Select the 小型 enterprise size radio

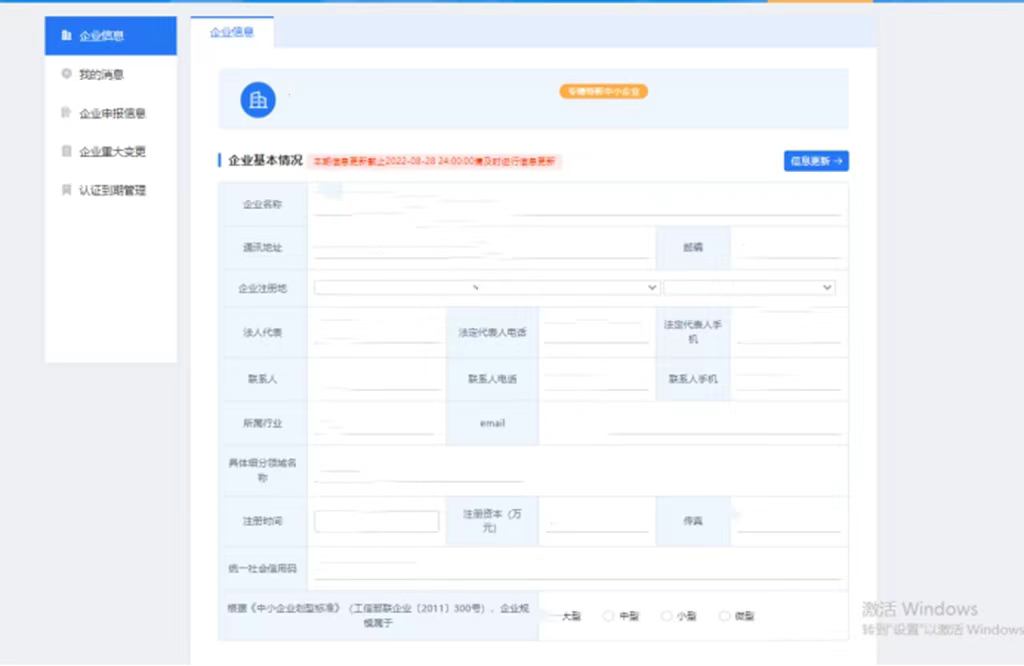[666, 617]
